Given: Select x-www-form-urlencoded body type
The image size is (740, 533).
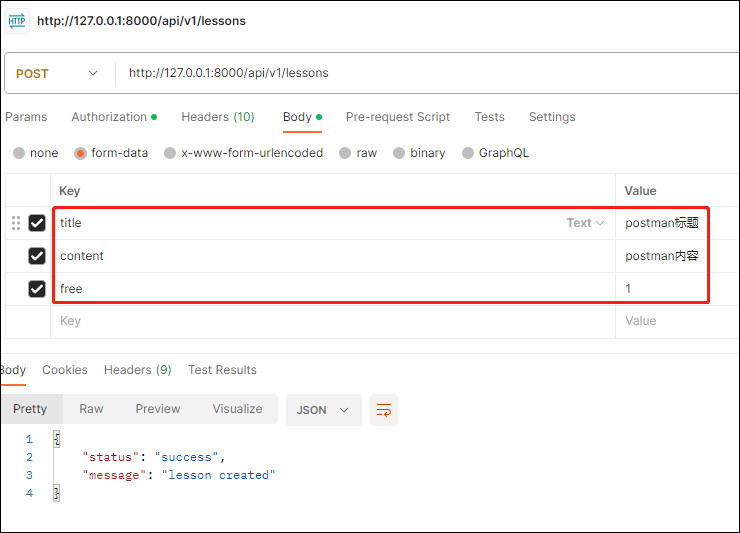Looking at the screenshot, I should pos(170,153).
